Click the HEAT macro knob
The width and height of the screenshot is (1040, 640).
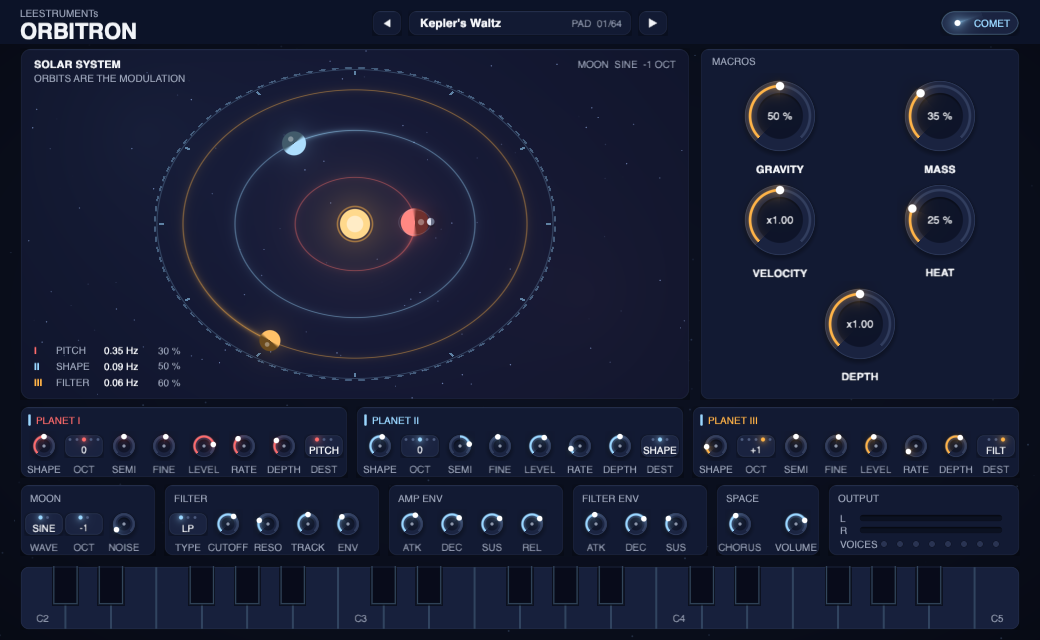coord(939,220)
